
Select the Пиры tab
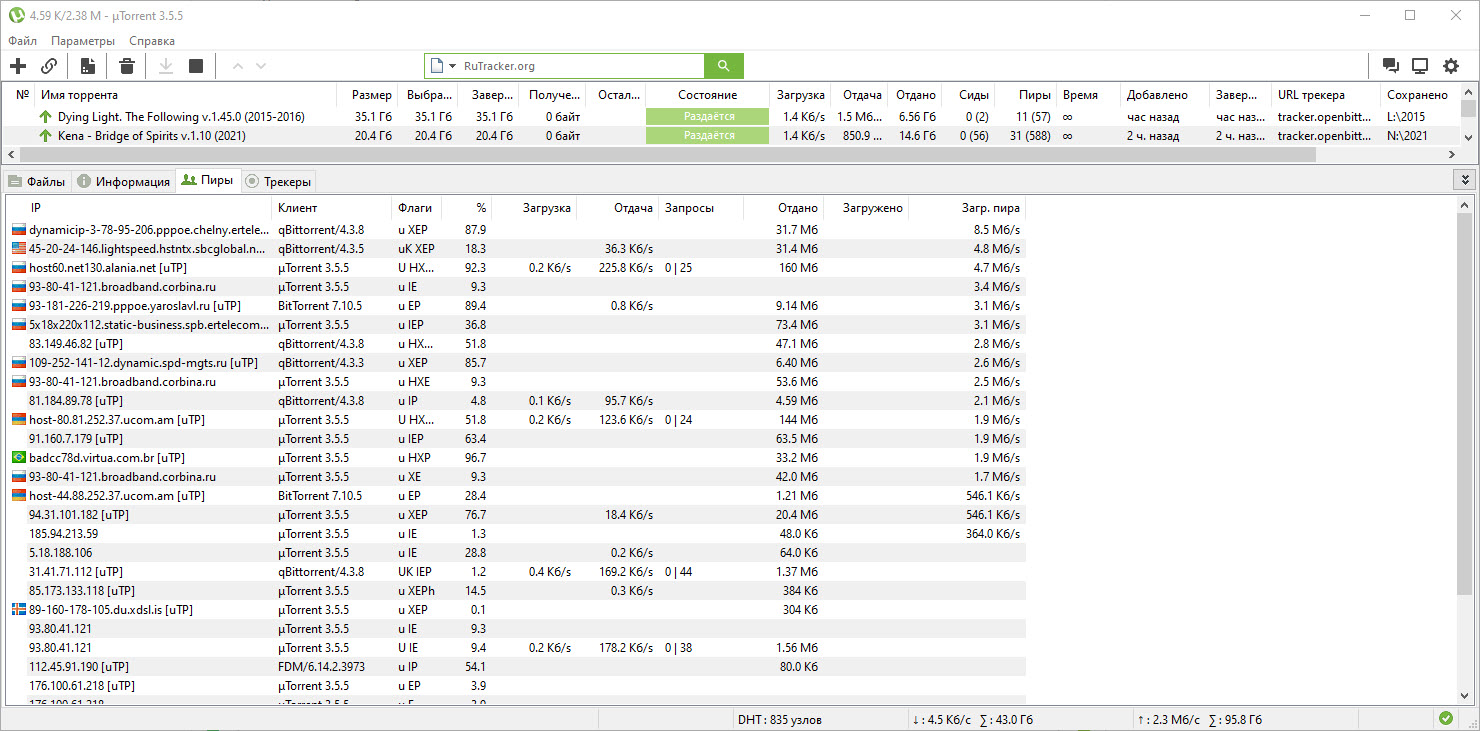pyautogui.click(x=208, y=181)
